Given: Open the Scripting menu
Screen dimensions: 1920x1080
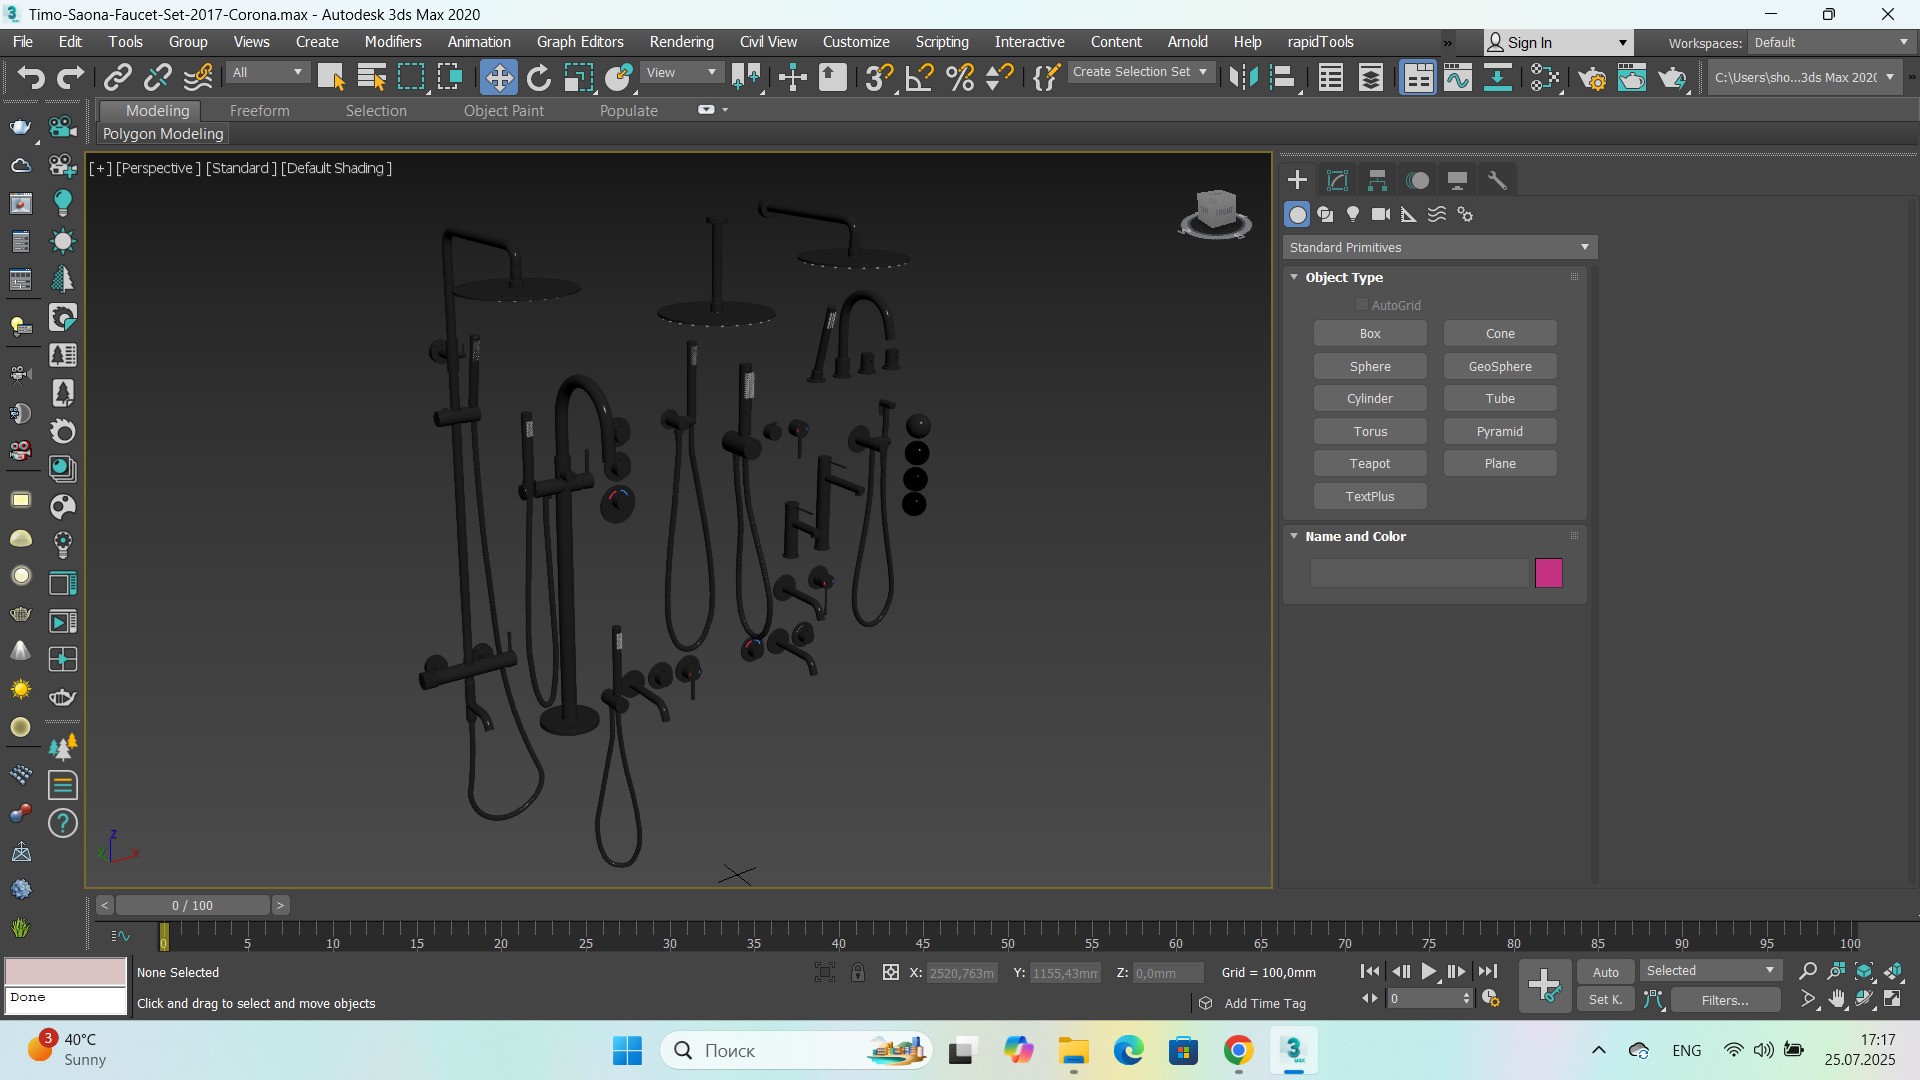Looking at the screenshot, I should [942, 42].
